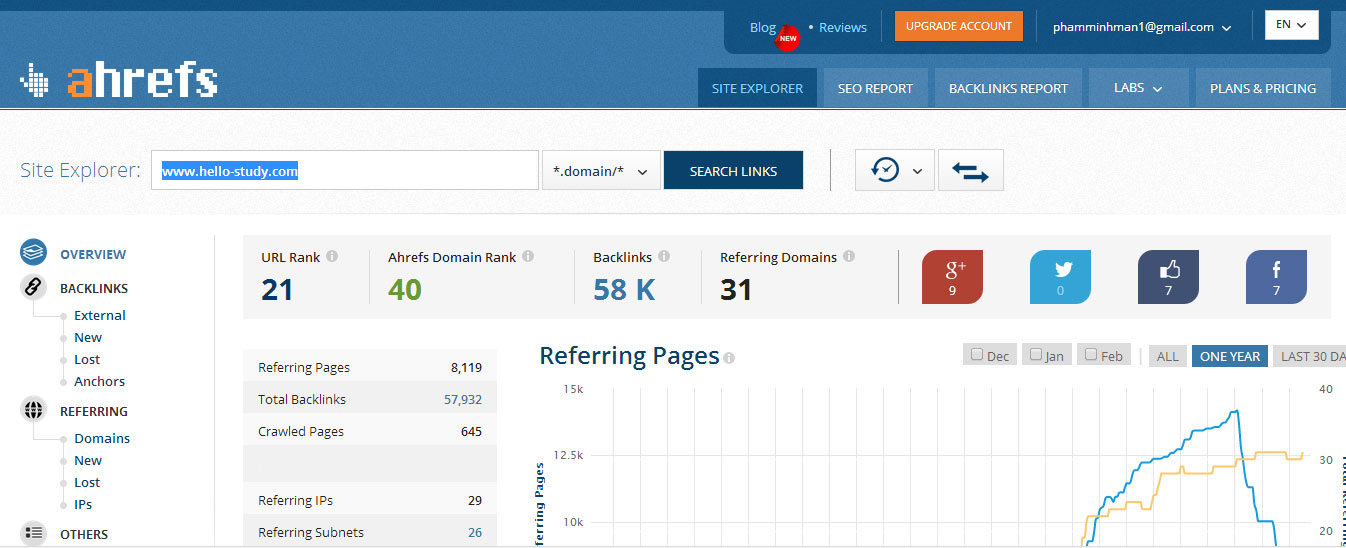Select OVERVIEW in the sidebar
The width and height of the screenshot is (1346, 548).
(x=93, y=254)
